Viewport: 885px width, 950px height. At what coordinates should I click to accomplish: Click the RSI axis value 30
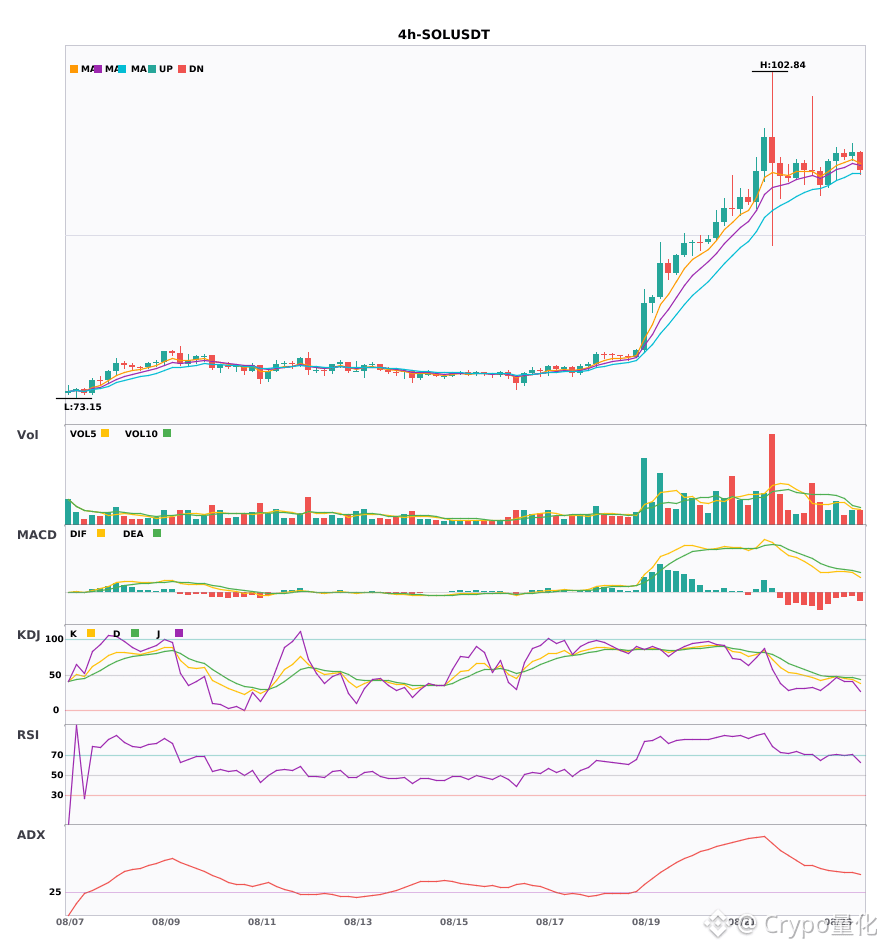[58, 795]
